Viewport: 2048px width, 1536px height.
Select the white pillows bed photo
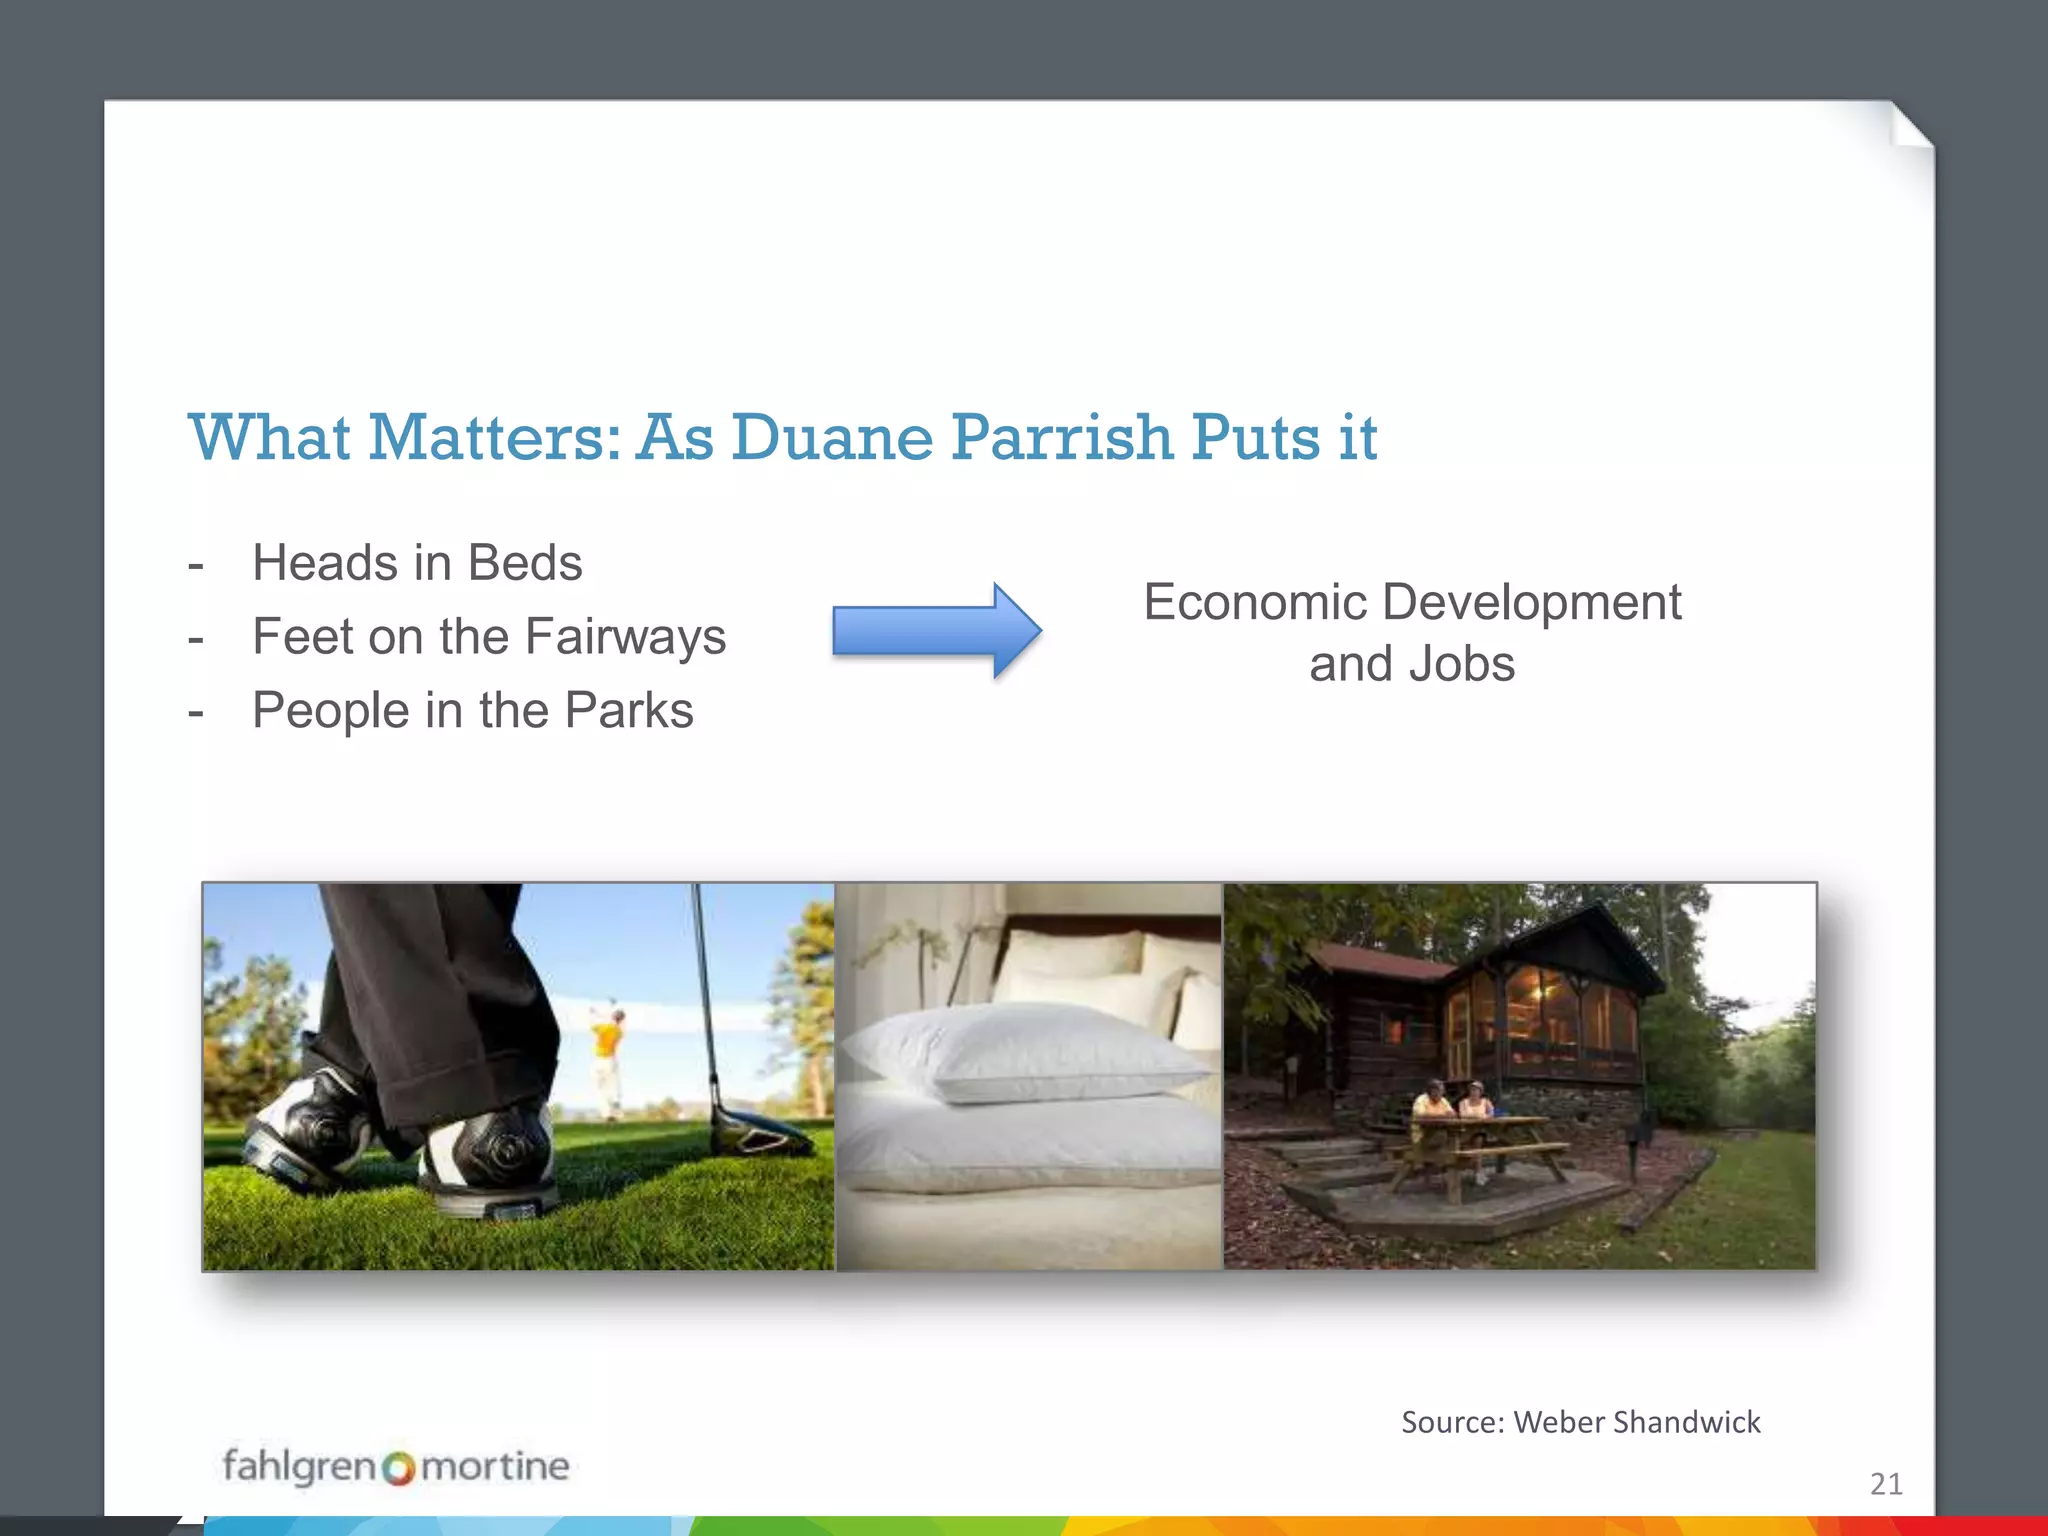pyautogui.click(x=1029, y=1077)
